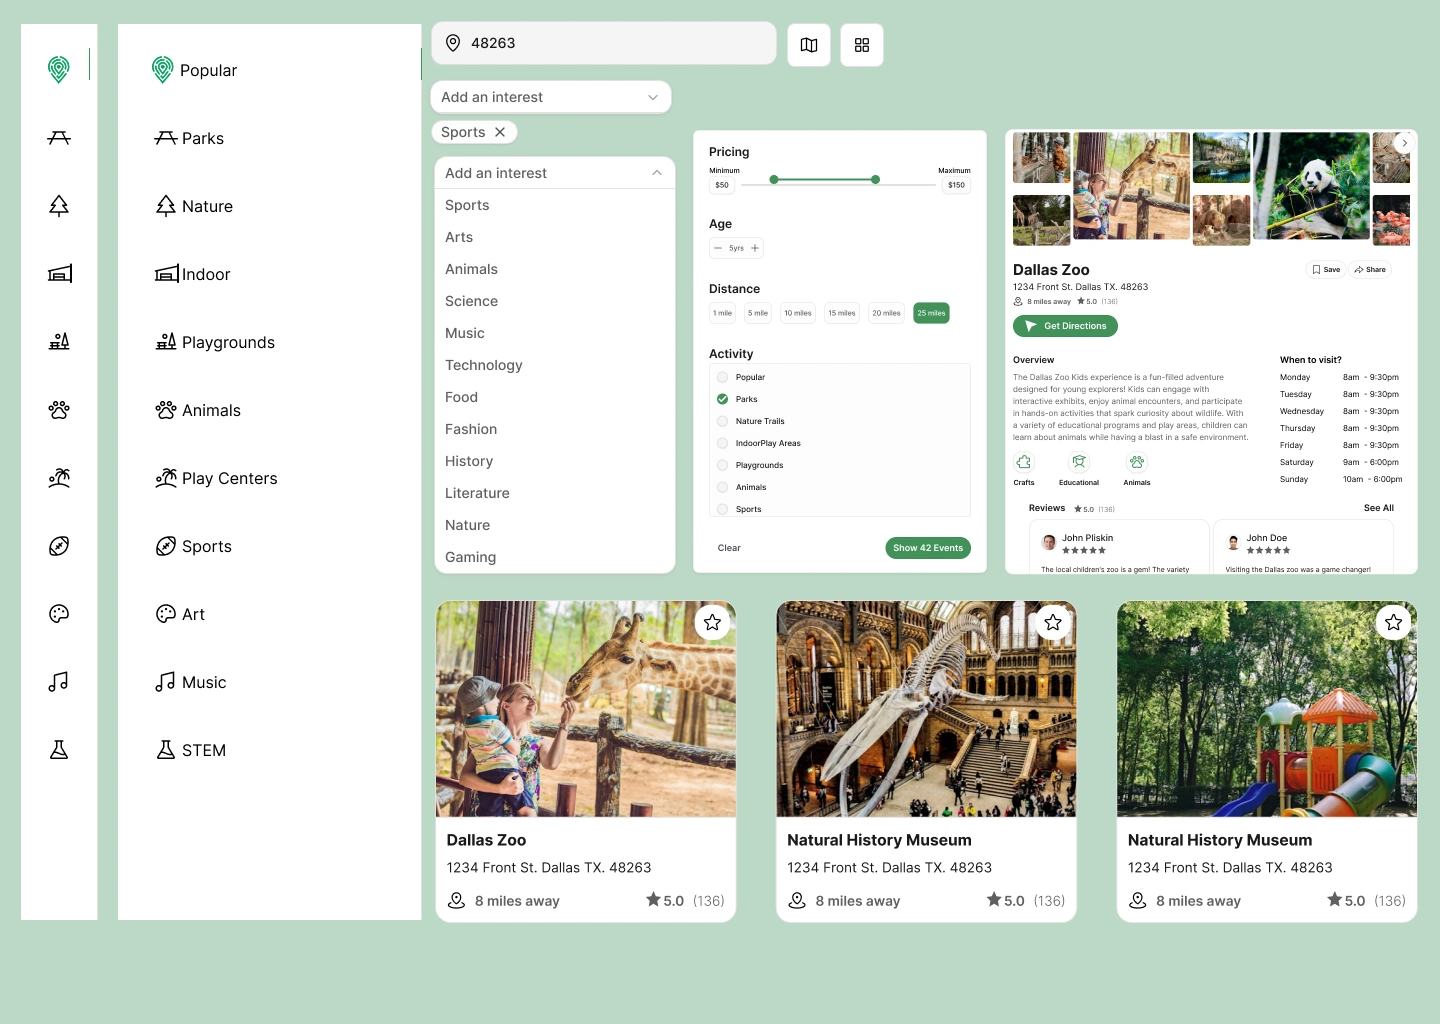Open See All reviews link
Screen dimensions: 1440x1024
(1379, 508)
